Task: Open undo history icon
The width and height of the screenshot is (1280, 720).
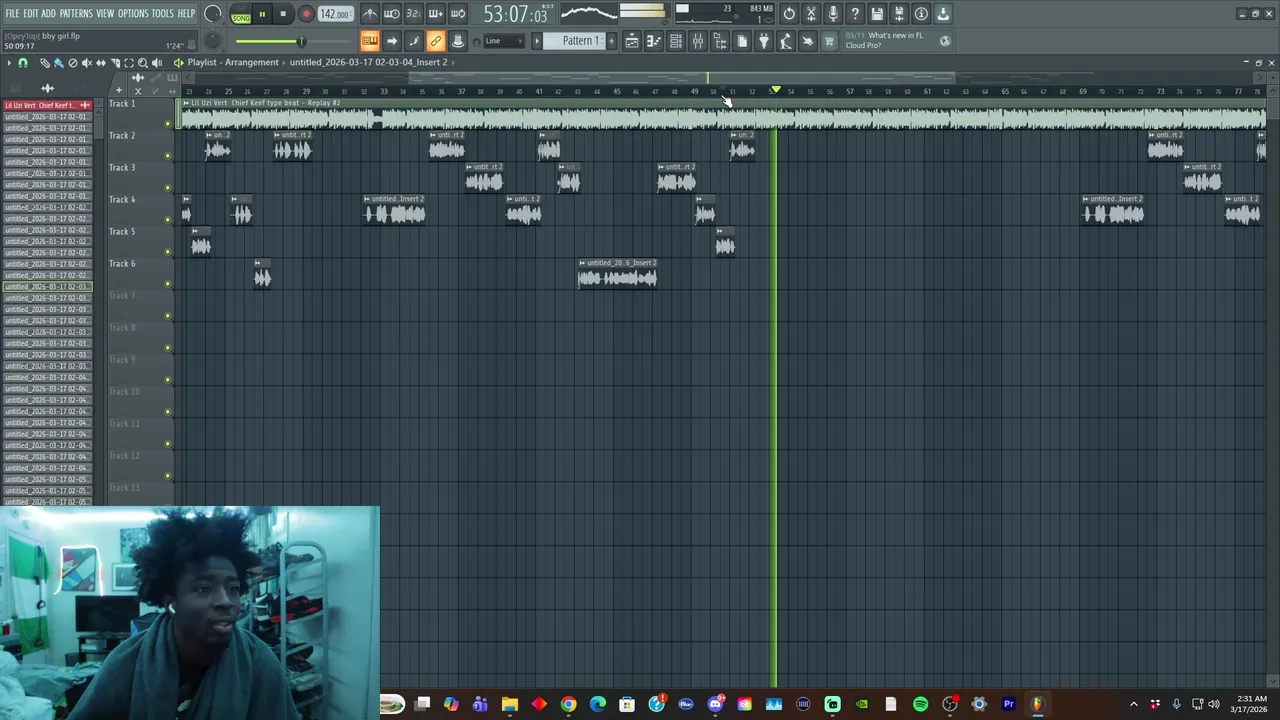Action: [789, 14]
